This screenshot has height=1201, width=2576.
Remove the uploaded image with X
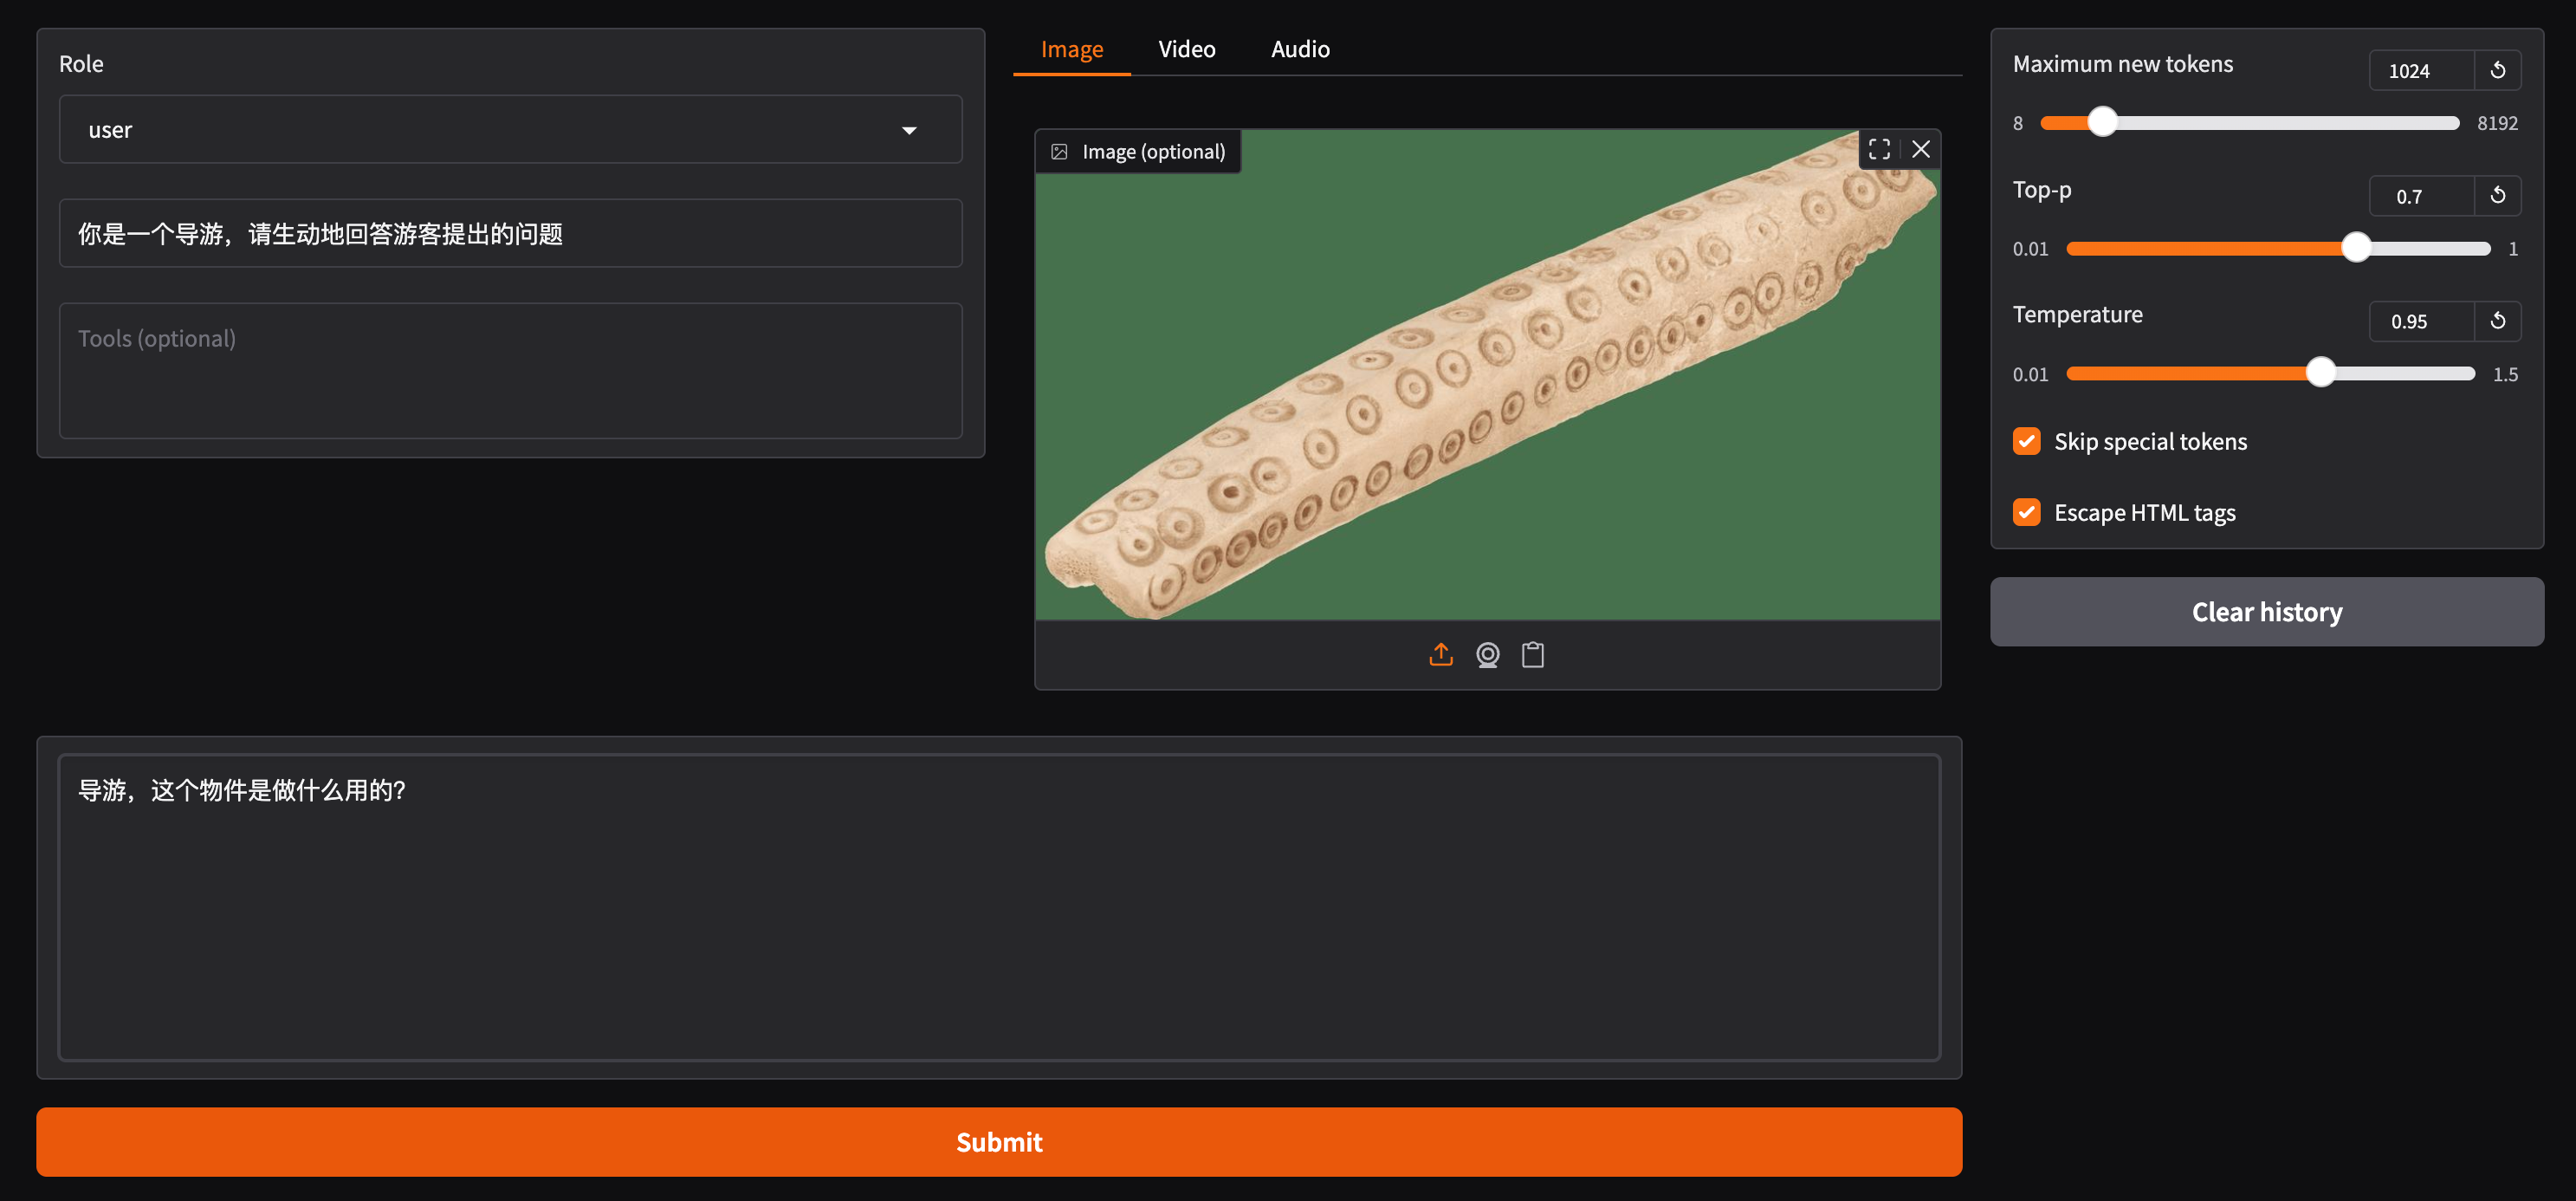tap(1920, 149)
